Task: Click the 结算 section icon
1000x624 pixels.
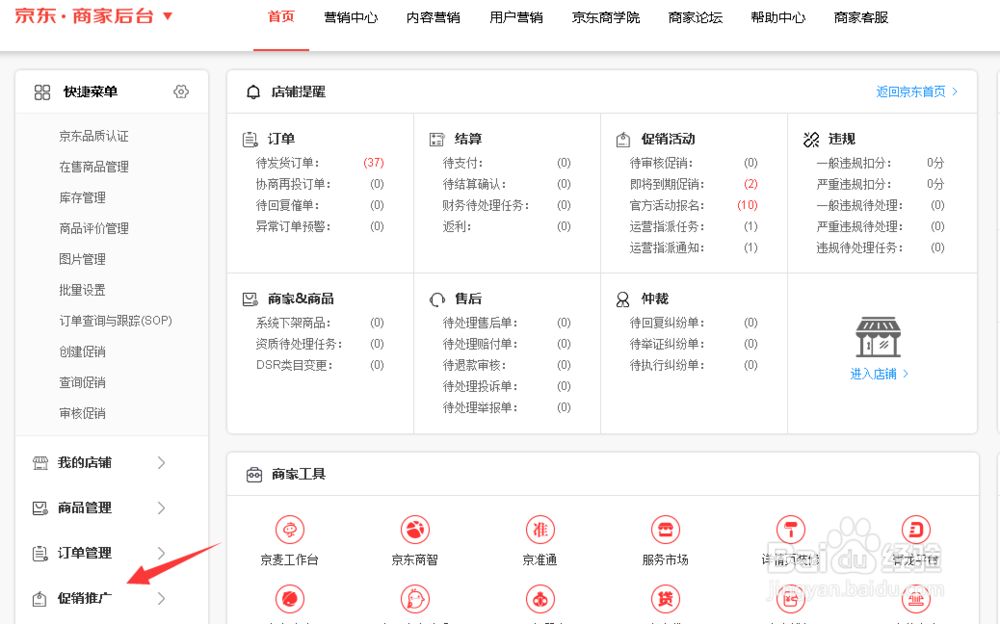Action: coord(437,139)
